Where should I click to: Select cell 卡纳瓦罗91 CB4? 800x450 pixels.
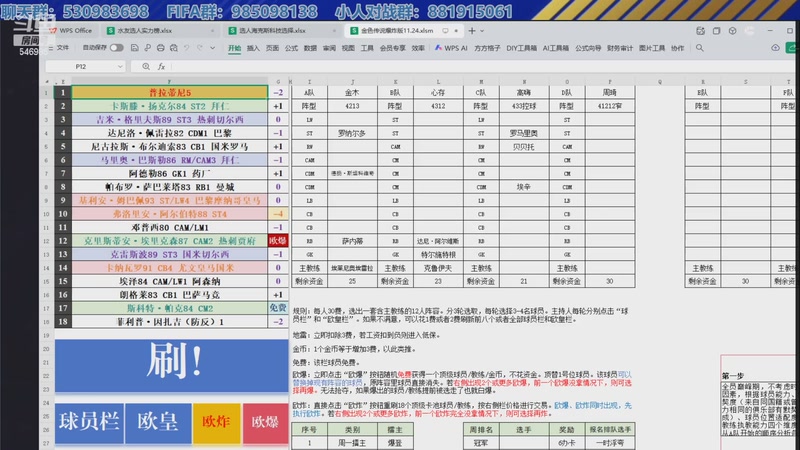169,267
